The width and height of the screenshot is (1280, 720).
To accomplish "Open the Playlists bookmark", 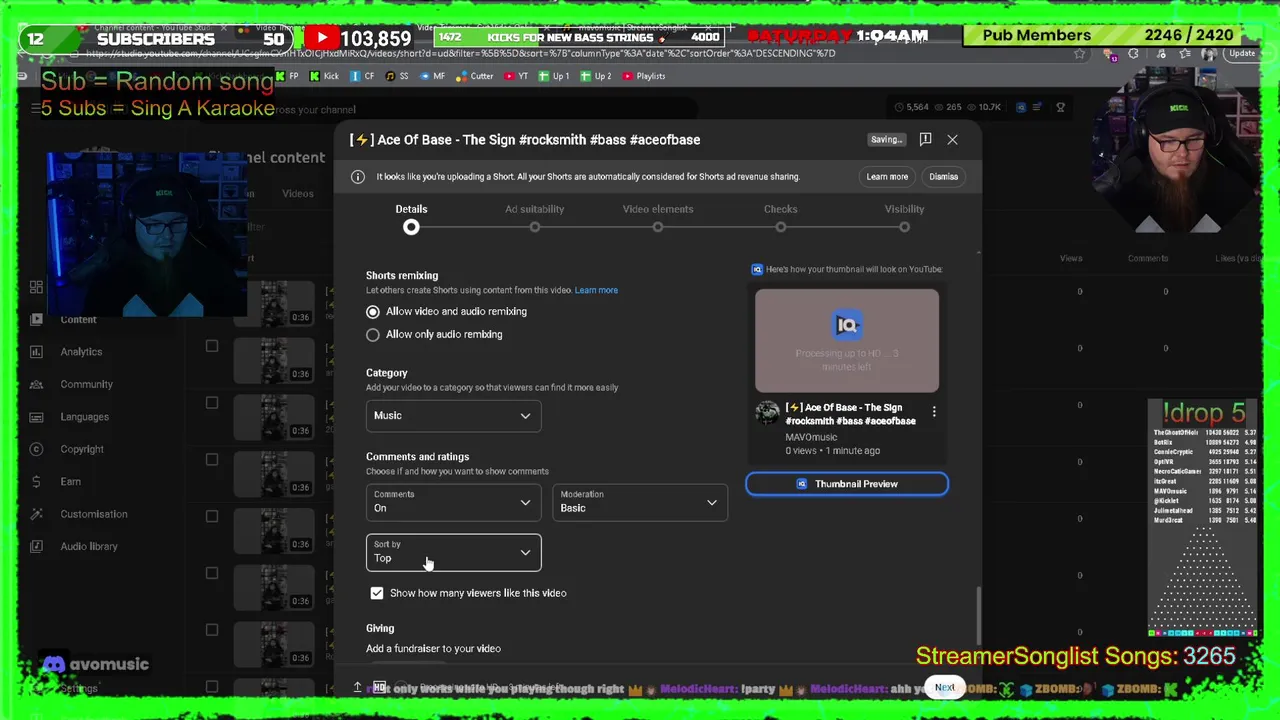I will (x=644, y=76).
